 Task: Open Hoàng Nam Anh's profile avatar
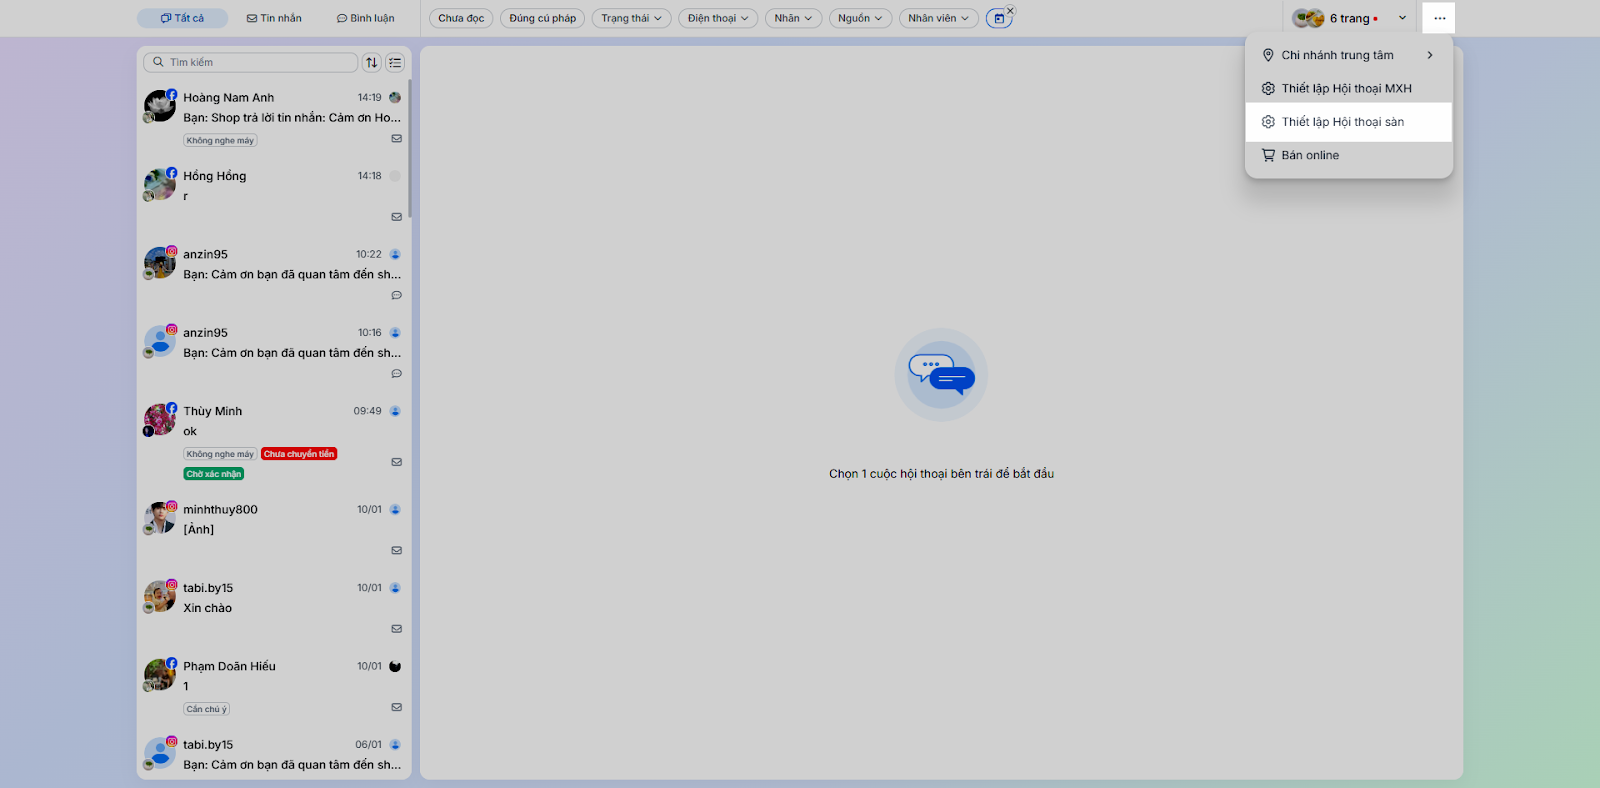(160, 106)
